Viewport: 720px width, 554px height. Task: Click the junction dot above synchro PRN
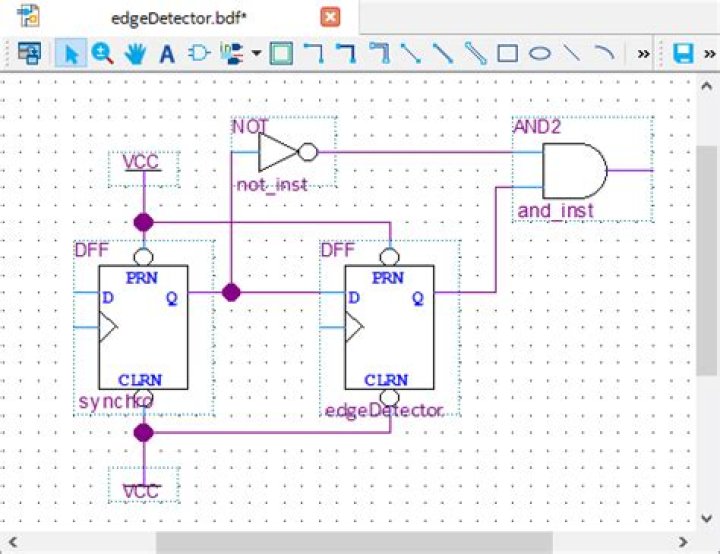click(143, 222)
